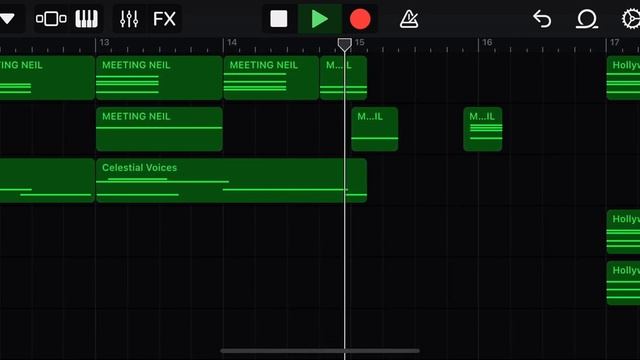Select the unlabeled third-track region before Celestial Voices
The image size is (640, 360).
coord(47,180)
